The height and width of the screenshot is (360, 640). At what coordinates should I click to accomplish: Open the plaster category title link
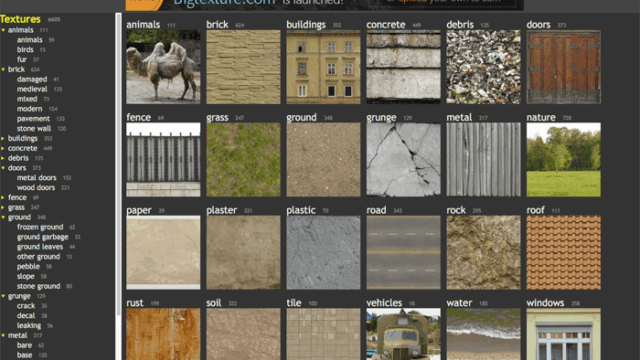pos(221,210)
